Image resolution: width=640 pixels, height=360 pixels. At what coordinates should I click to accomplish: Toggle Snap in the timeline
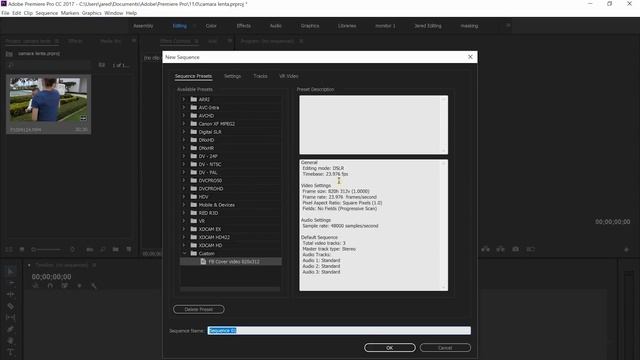50,286
